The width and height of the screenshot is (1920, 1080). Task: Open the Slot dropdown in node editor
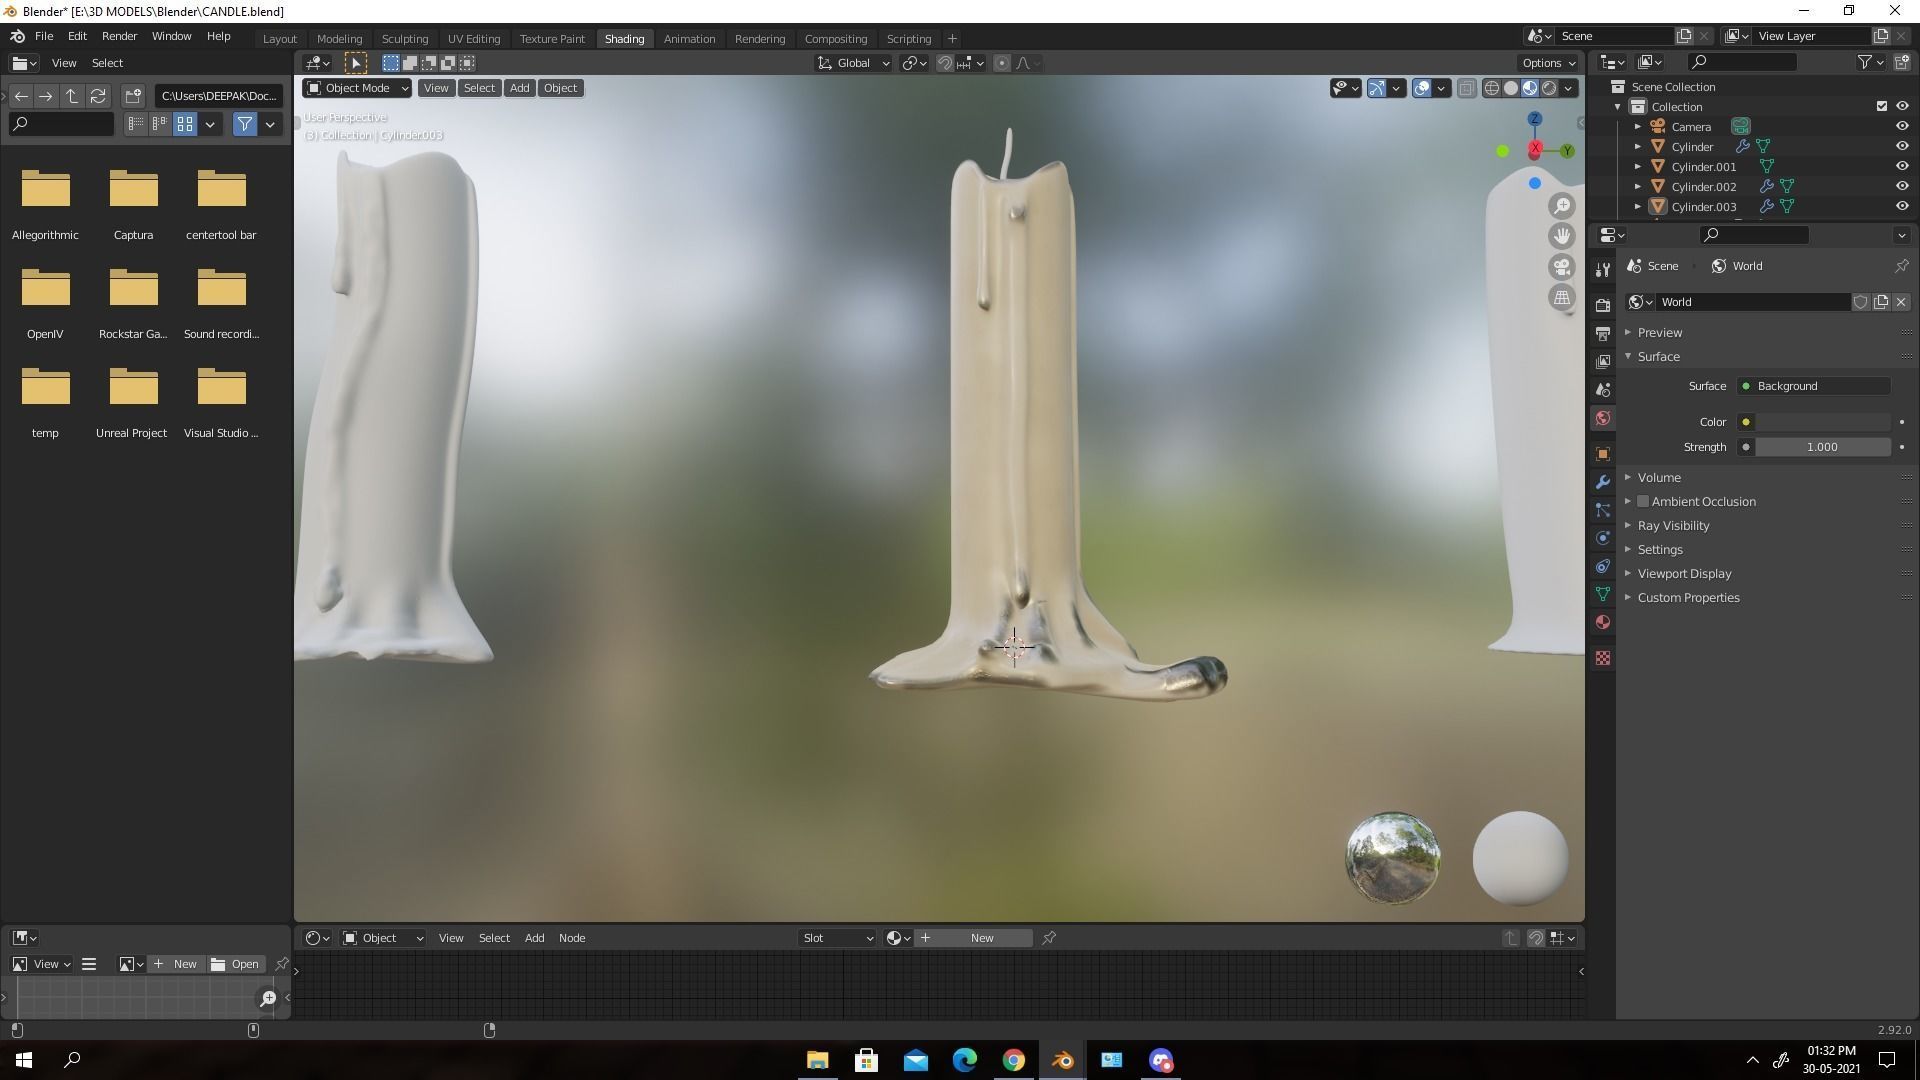[x=838, y=938]
